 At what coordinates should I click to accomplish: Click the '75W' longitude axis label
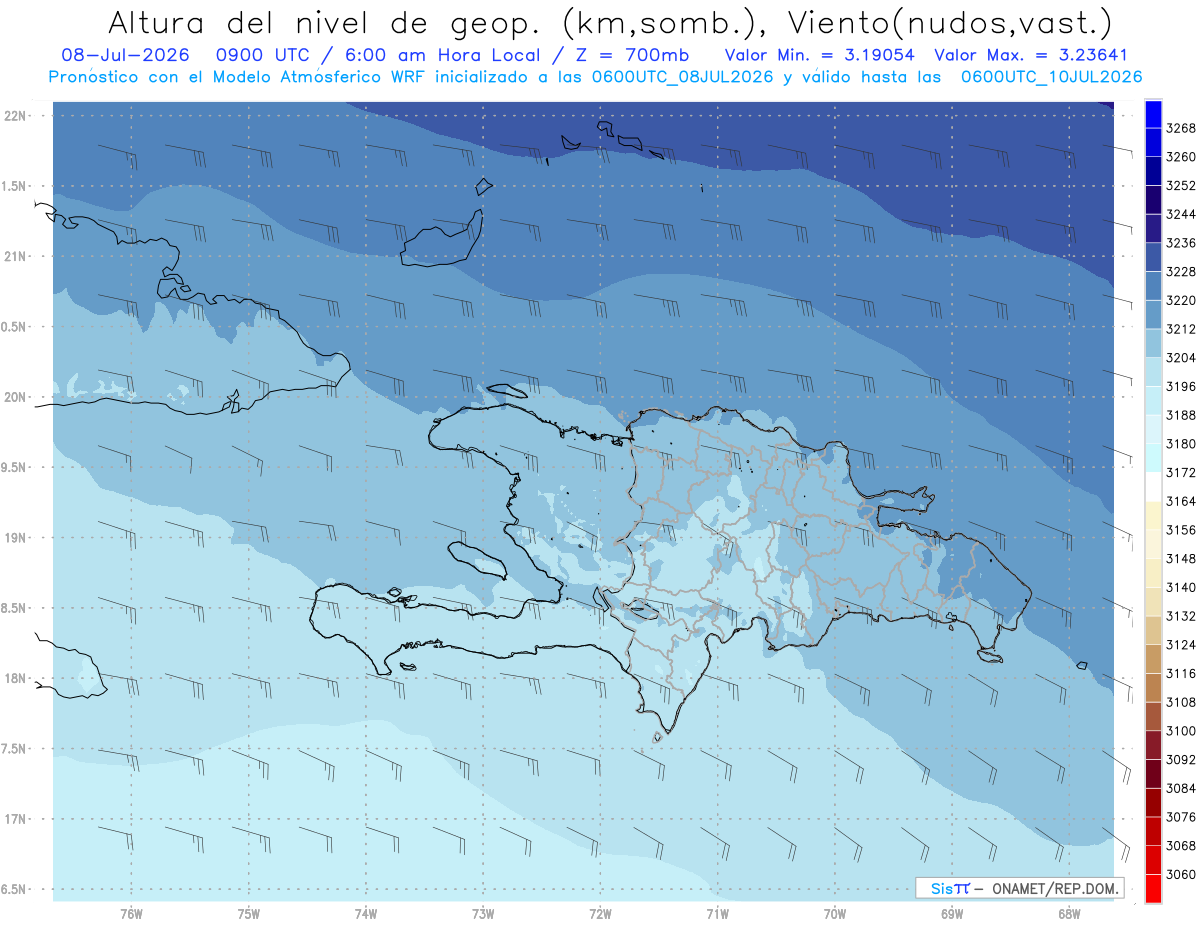(x=249, y=913)
